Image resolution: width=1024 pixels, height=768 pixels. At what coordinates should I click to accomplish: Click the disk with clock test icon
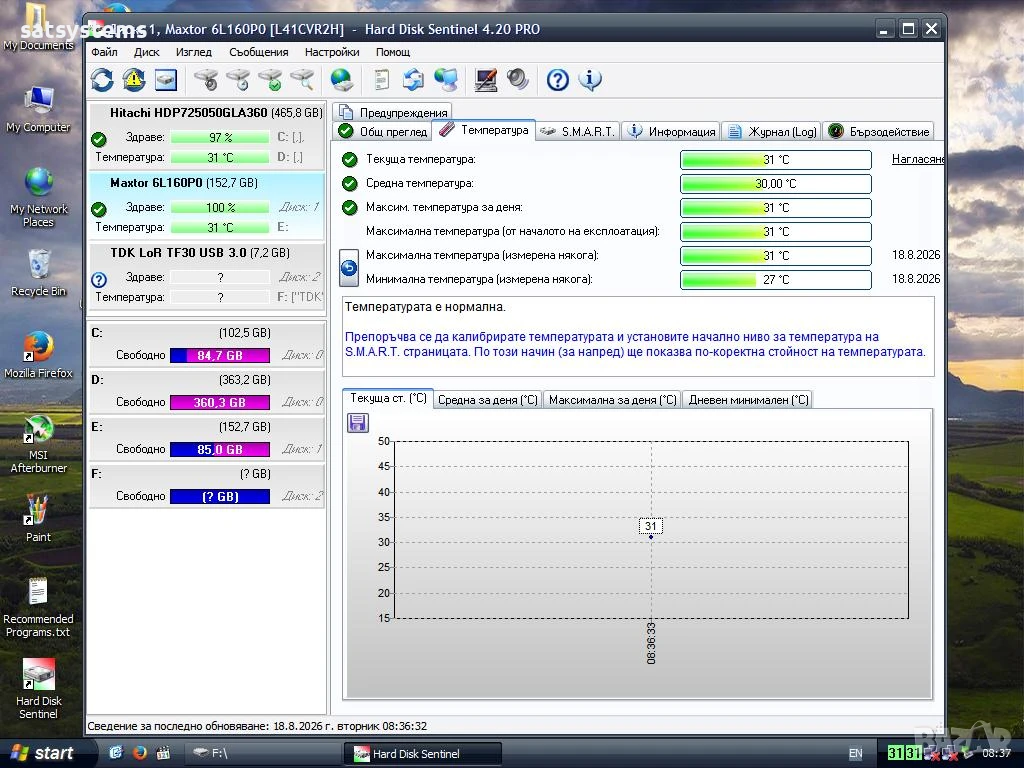pyautogui.click(x=239, y=80)
